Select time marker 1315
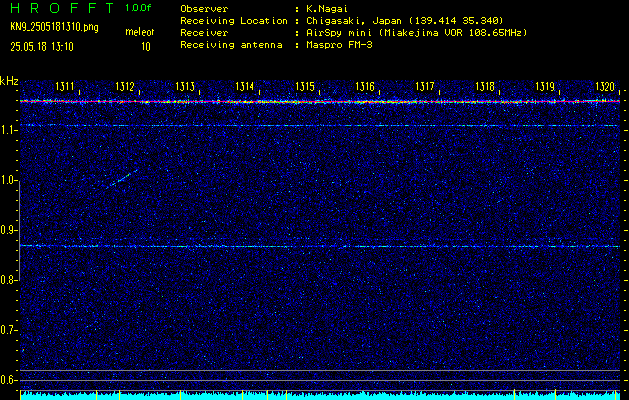Viewport: 629px width, 400px height. [x=305, y=86]
